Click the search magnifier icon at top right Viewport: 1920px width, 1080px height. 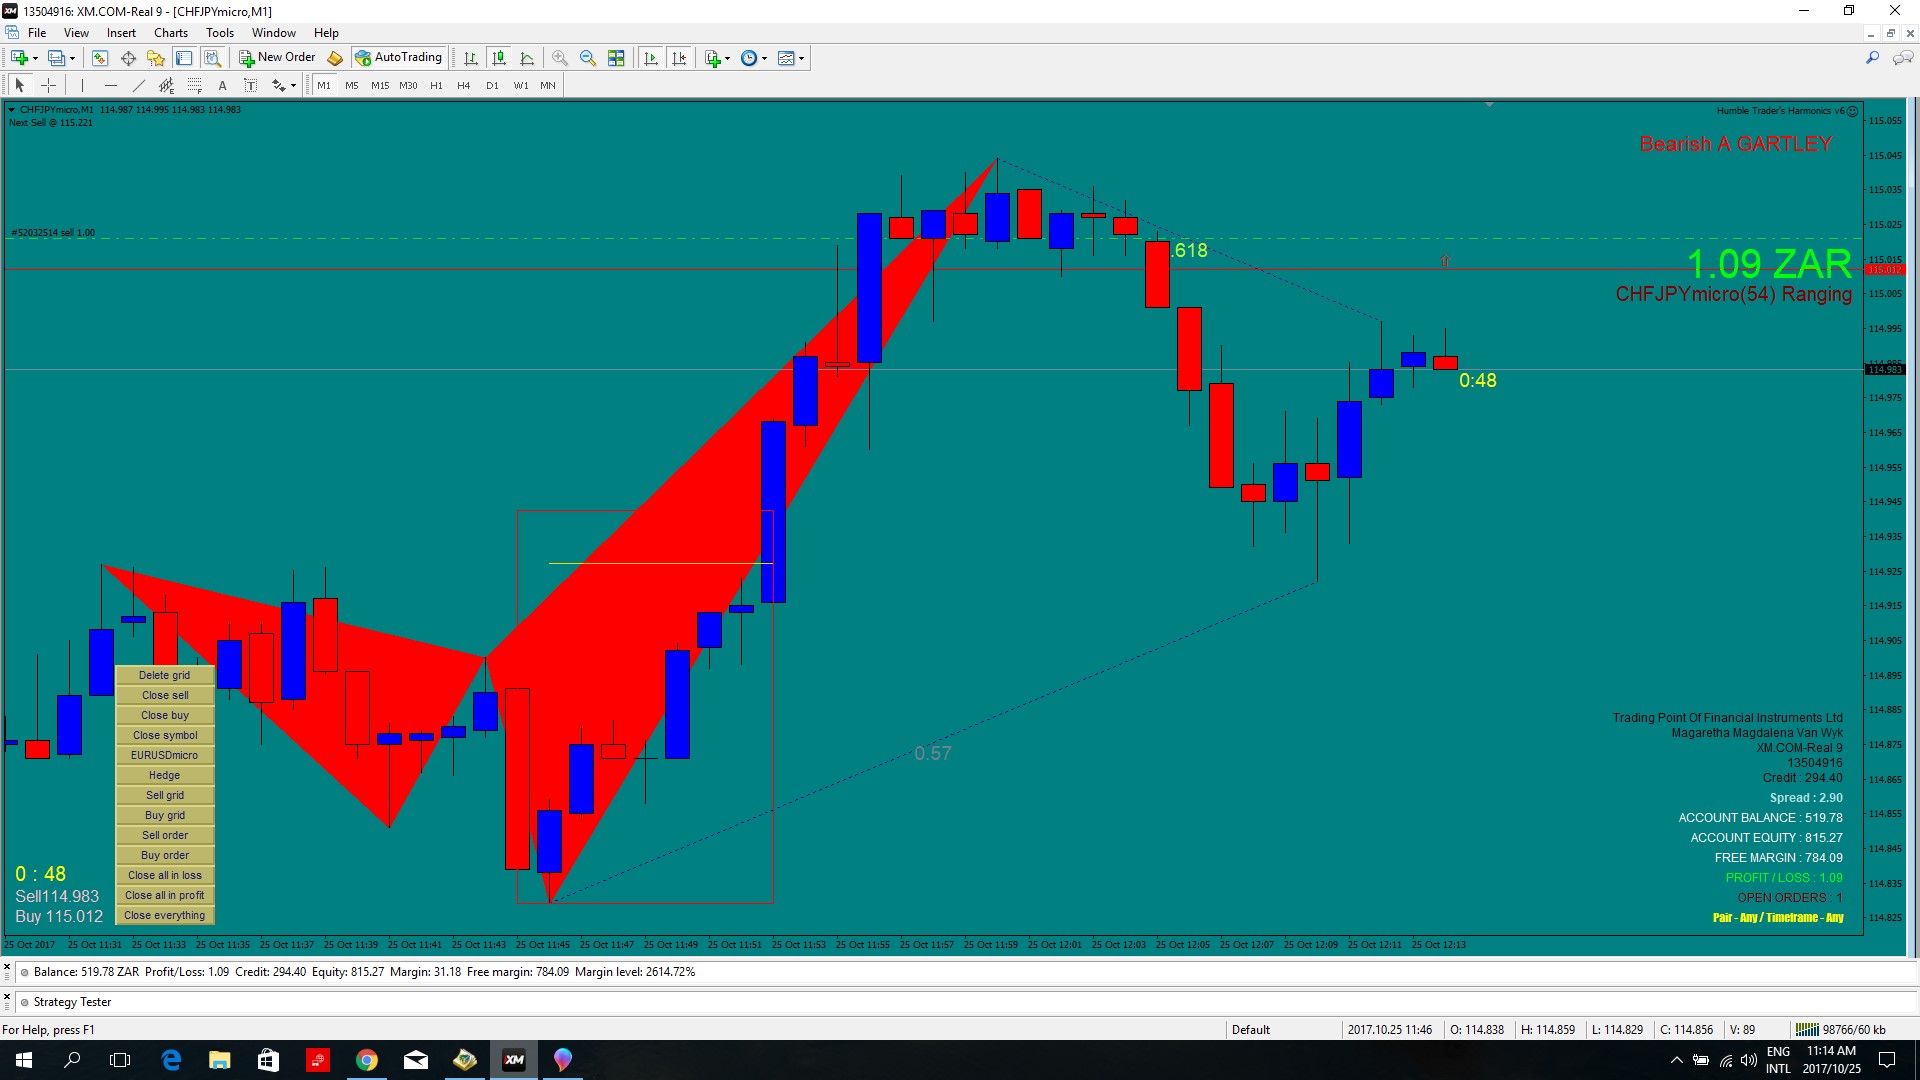pyautogui.click(x=1872, y=58)
